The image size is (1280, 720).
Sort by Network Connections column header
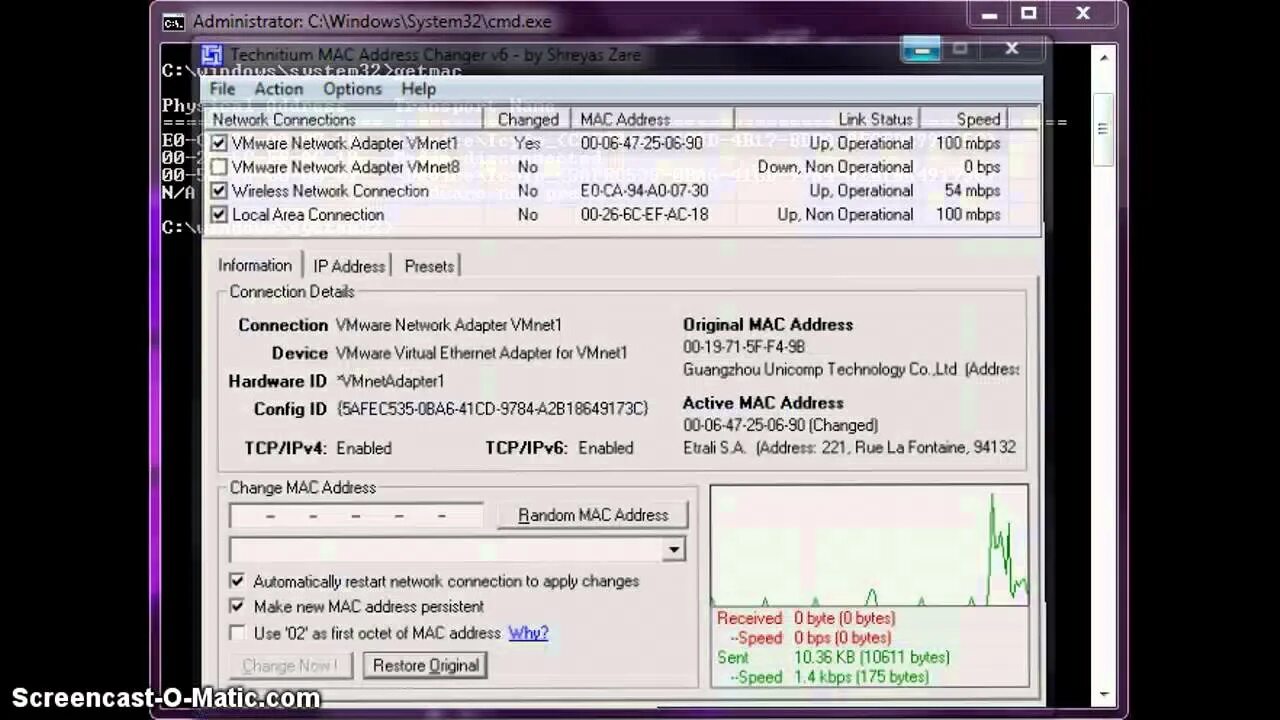(343, 119)
